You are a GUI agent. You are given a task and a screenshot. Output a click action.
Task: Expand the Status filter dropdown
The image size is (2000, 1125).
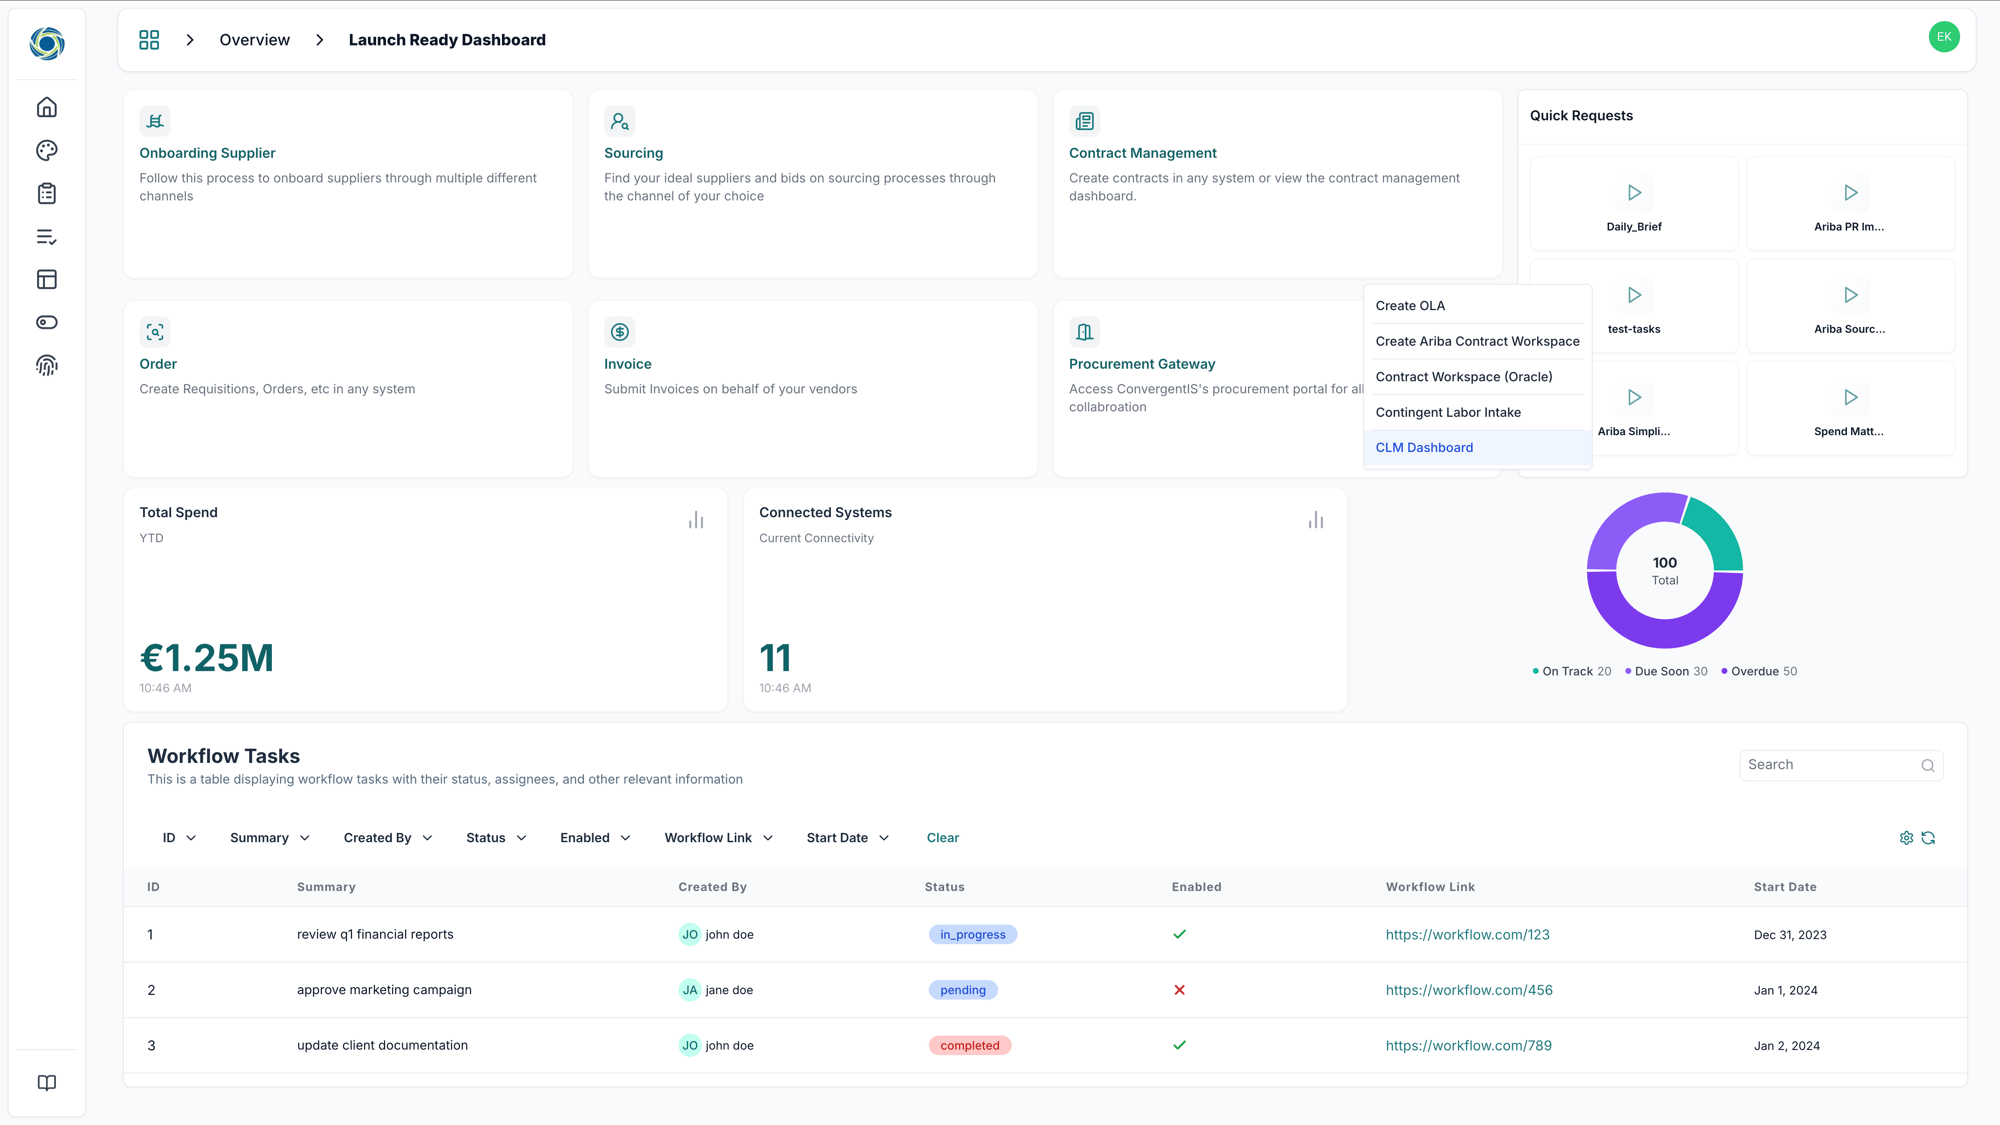(x=496, y=838)
